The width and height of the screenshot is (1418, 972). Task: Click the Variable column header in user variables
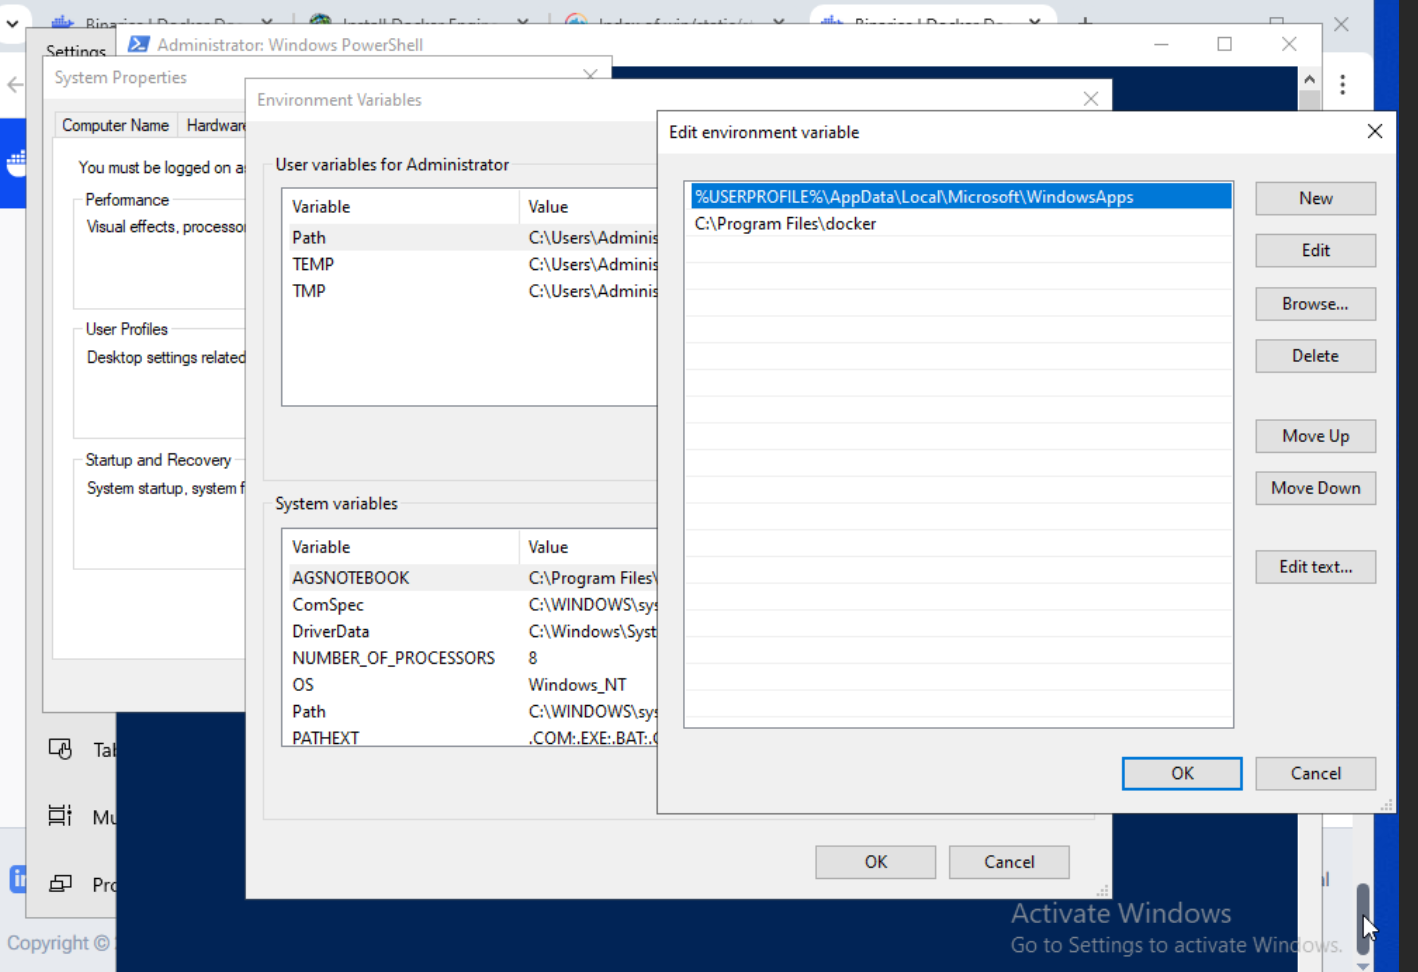(400, 207)
